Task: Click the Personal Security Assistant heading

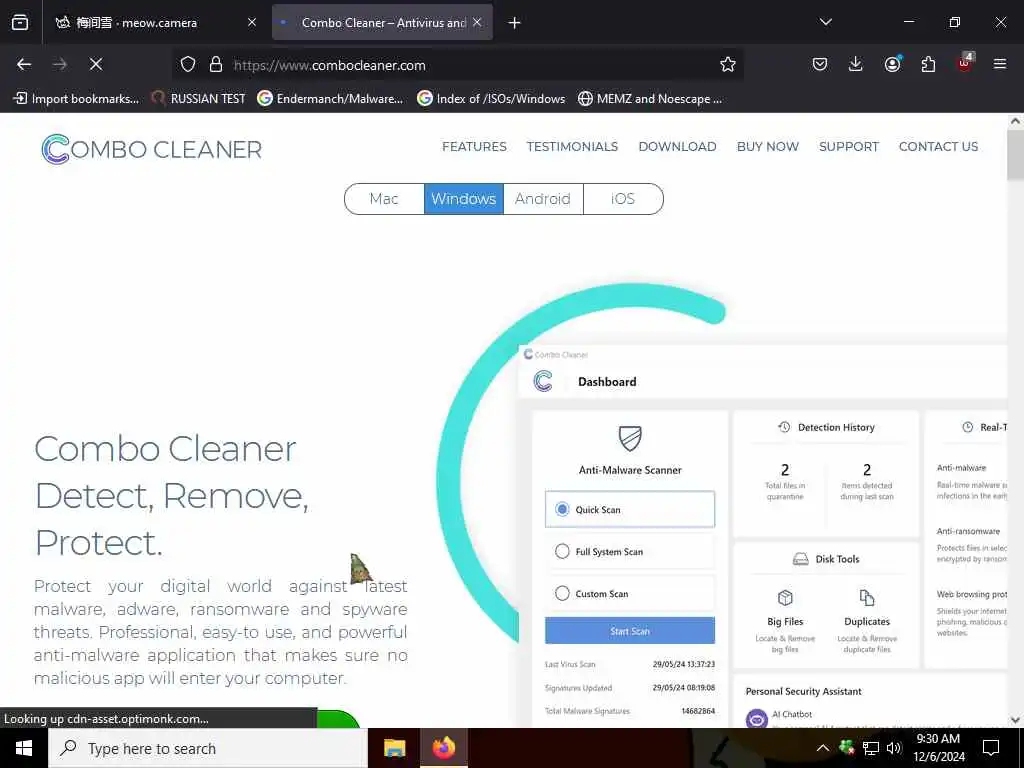Action: click(x=803, y=691)
